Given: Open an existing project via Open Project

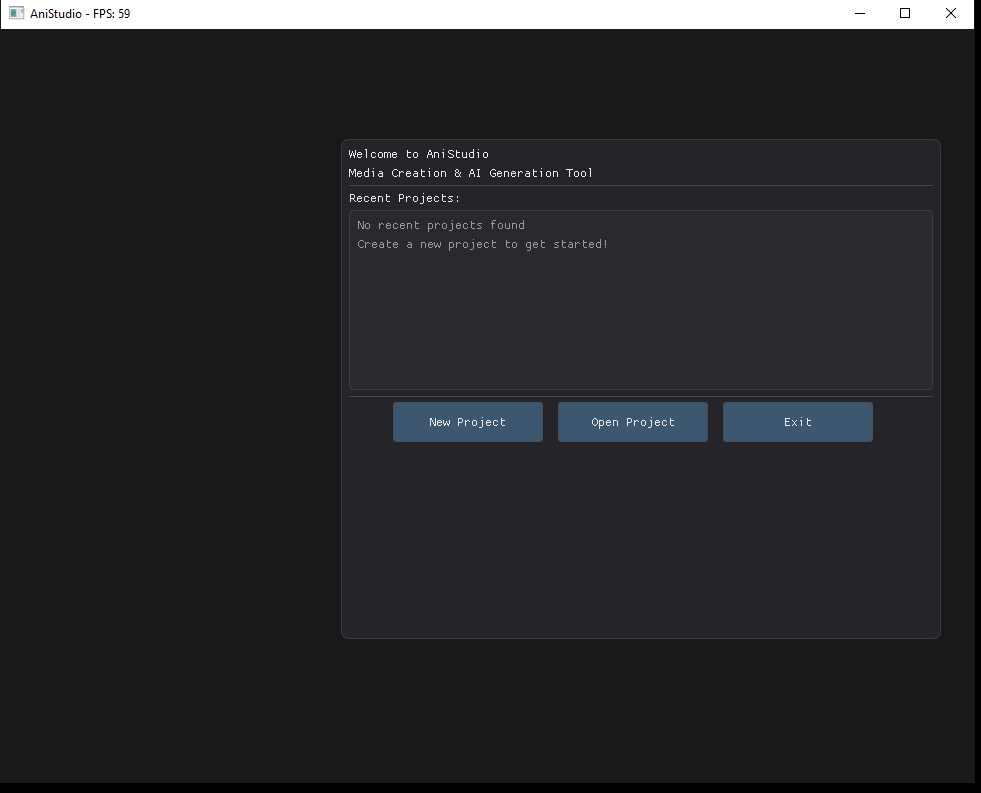Looking at the screenshot, I should click(633, 422).
